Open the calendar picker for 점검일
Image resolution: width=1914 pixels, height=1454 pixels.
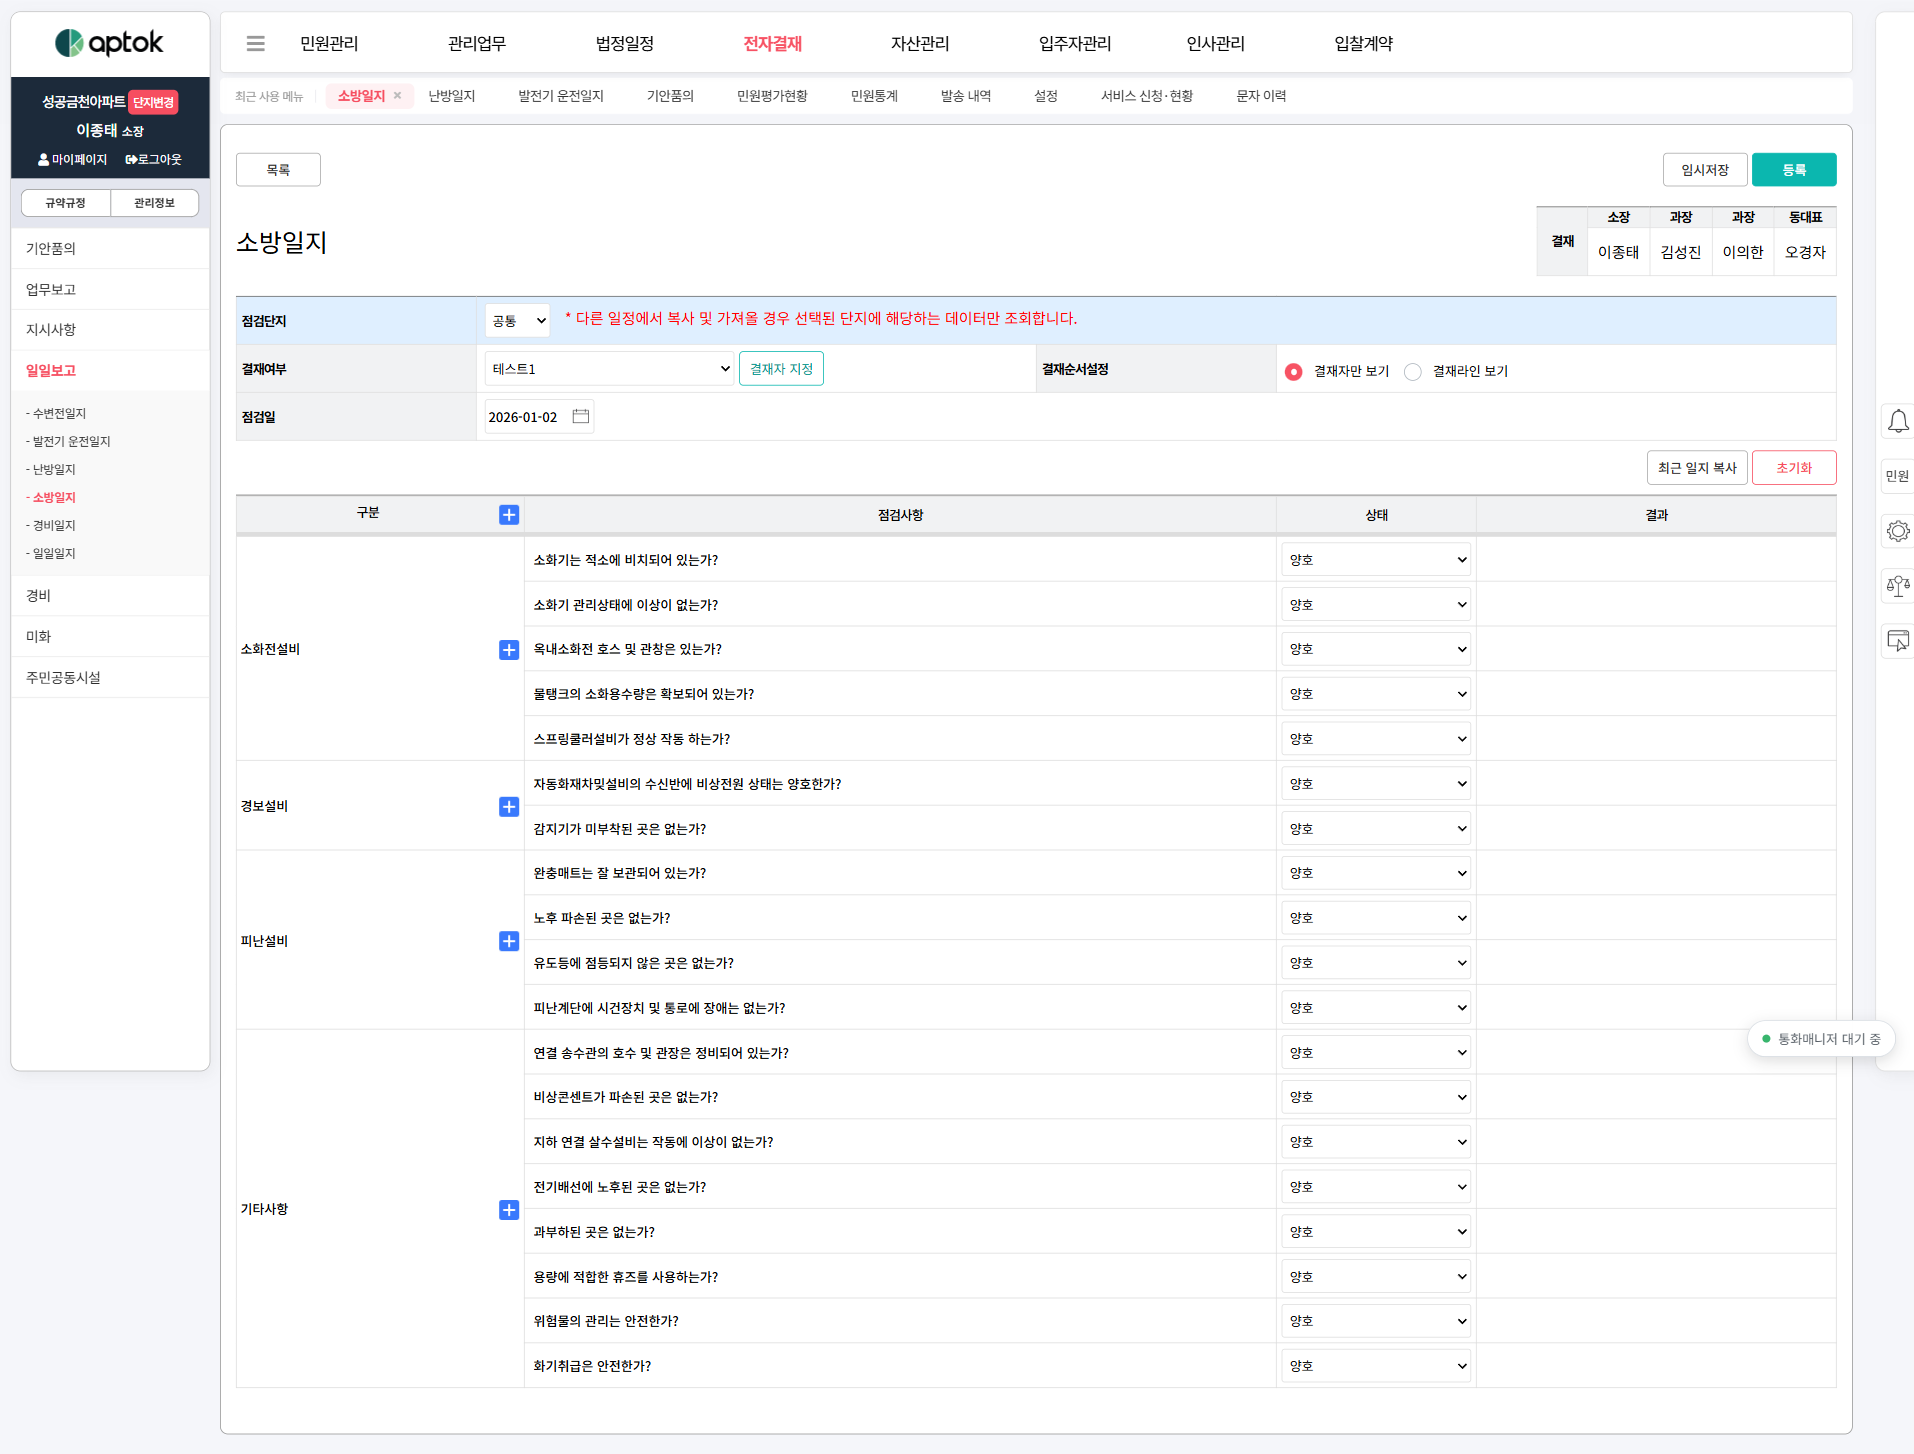[580, 416]
